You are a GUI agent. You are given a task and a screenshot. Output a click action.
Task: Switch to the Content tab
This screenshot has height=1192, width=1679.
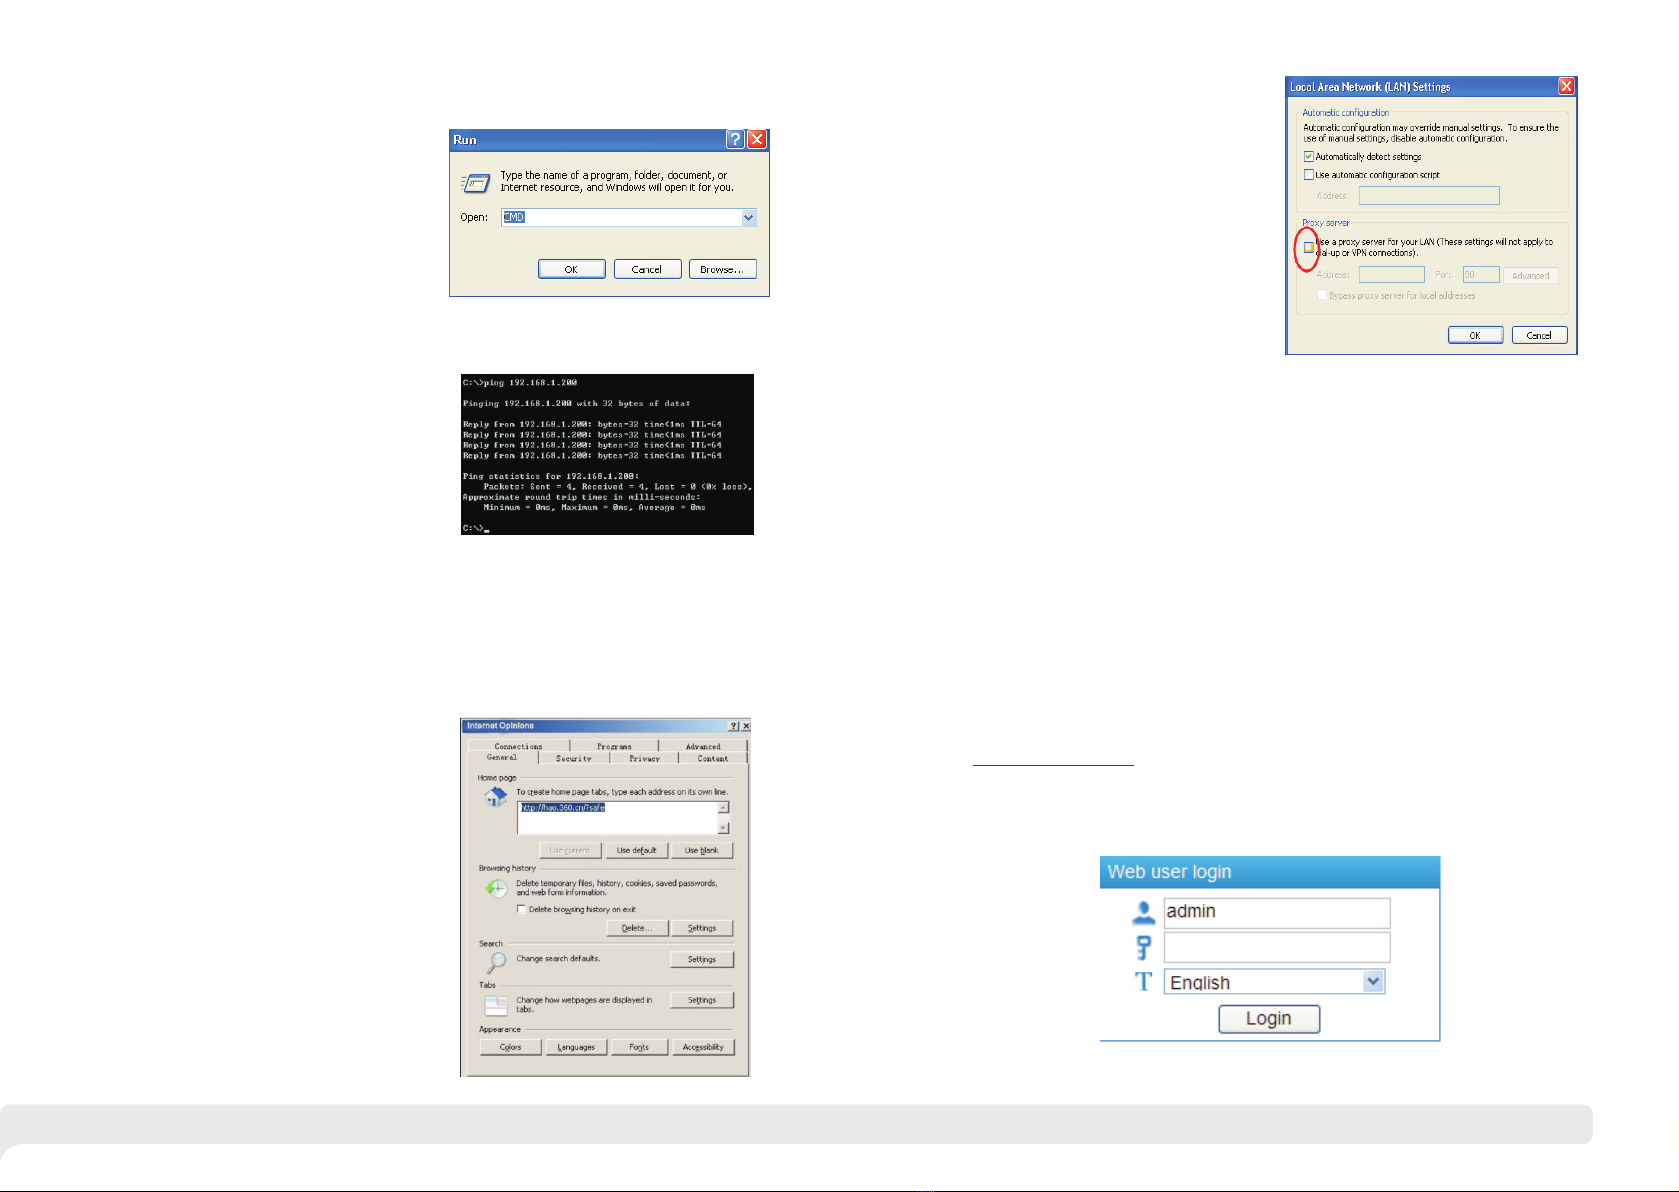point(713,758)
